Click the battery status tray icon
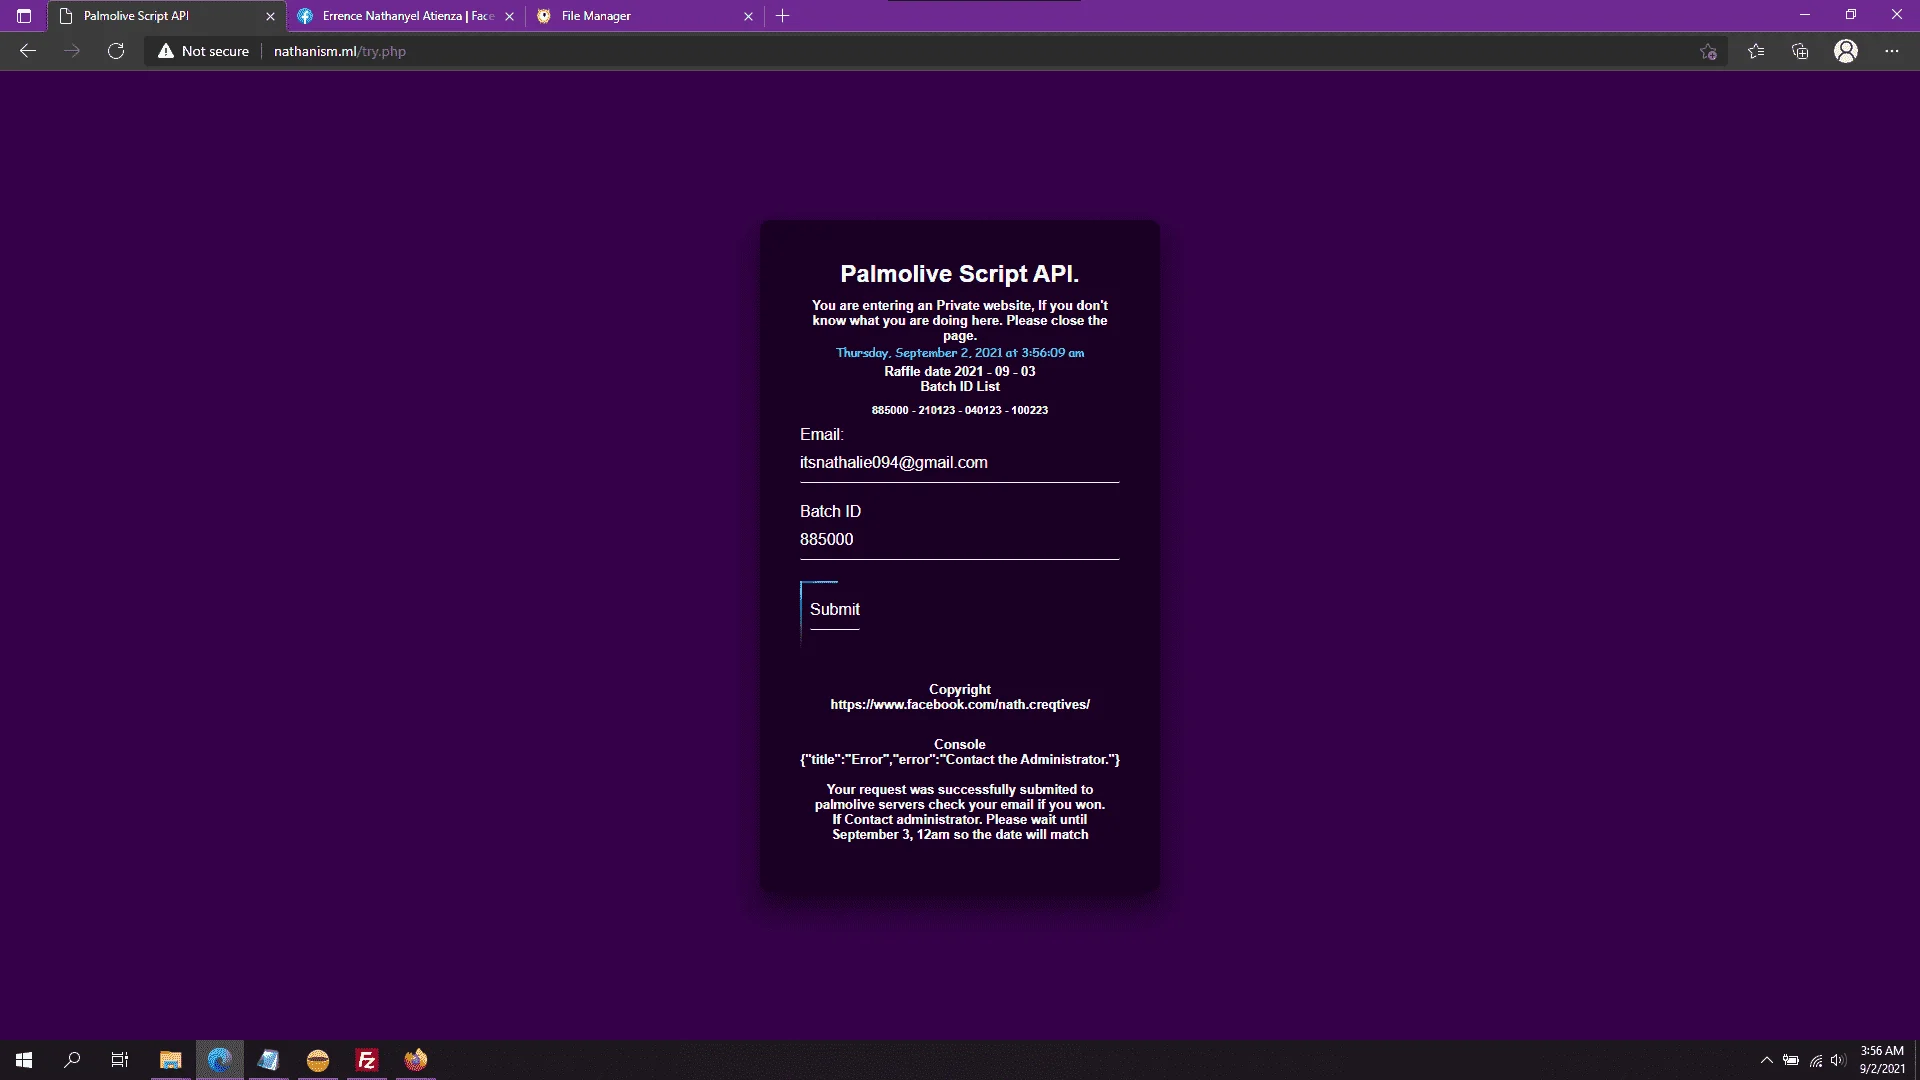The width and height of the screenshot is (1920, 1080). pos(1791,1060)
